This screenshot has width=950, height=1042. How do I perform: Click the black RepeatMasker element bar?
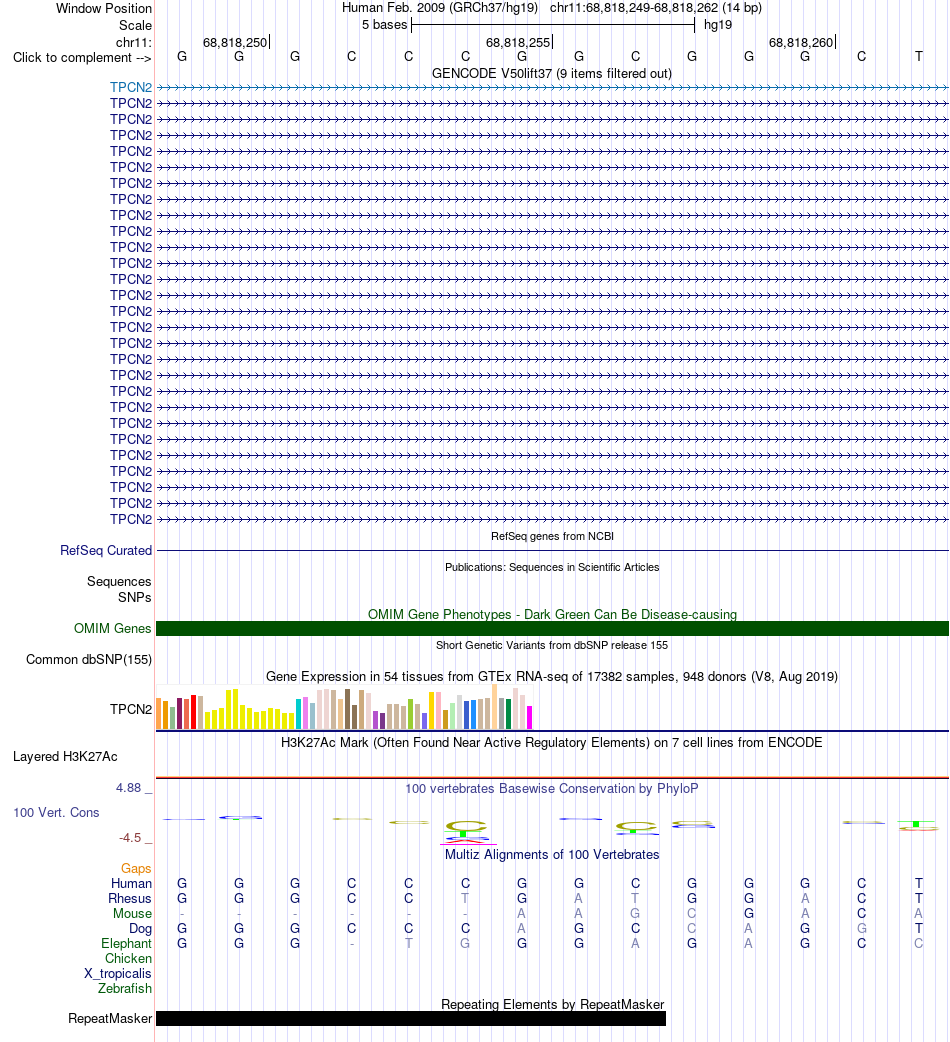[411, 1018]
